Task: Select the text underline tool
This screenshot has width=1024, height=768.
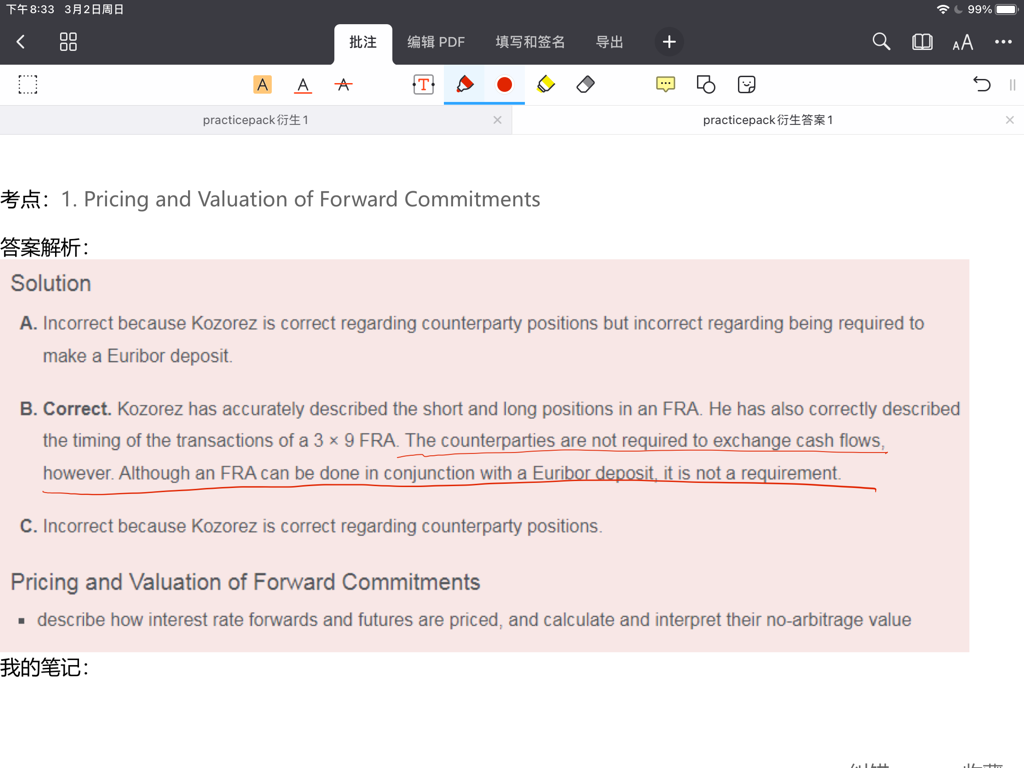Action: coord(303,85)
